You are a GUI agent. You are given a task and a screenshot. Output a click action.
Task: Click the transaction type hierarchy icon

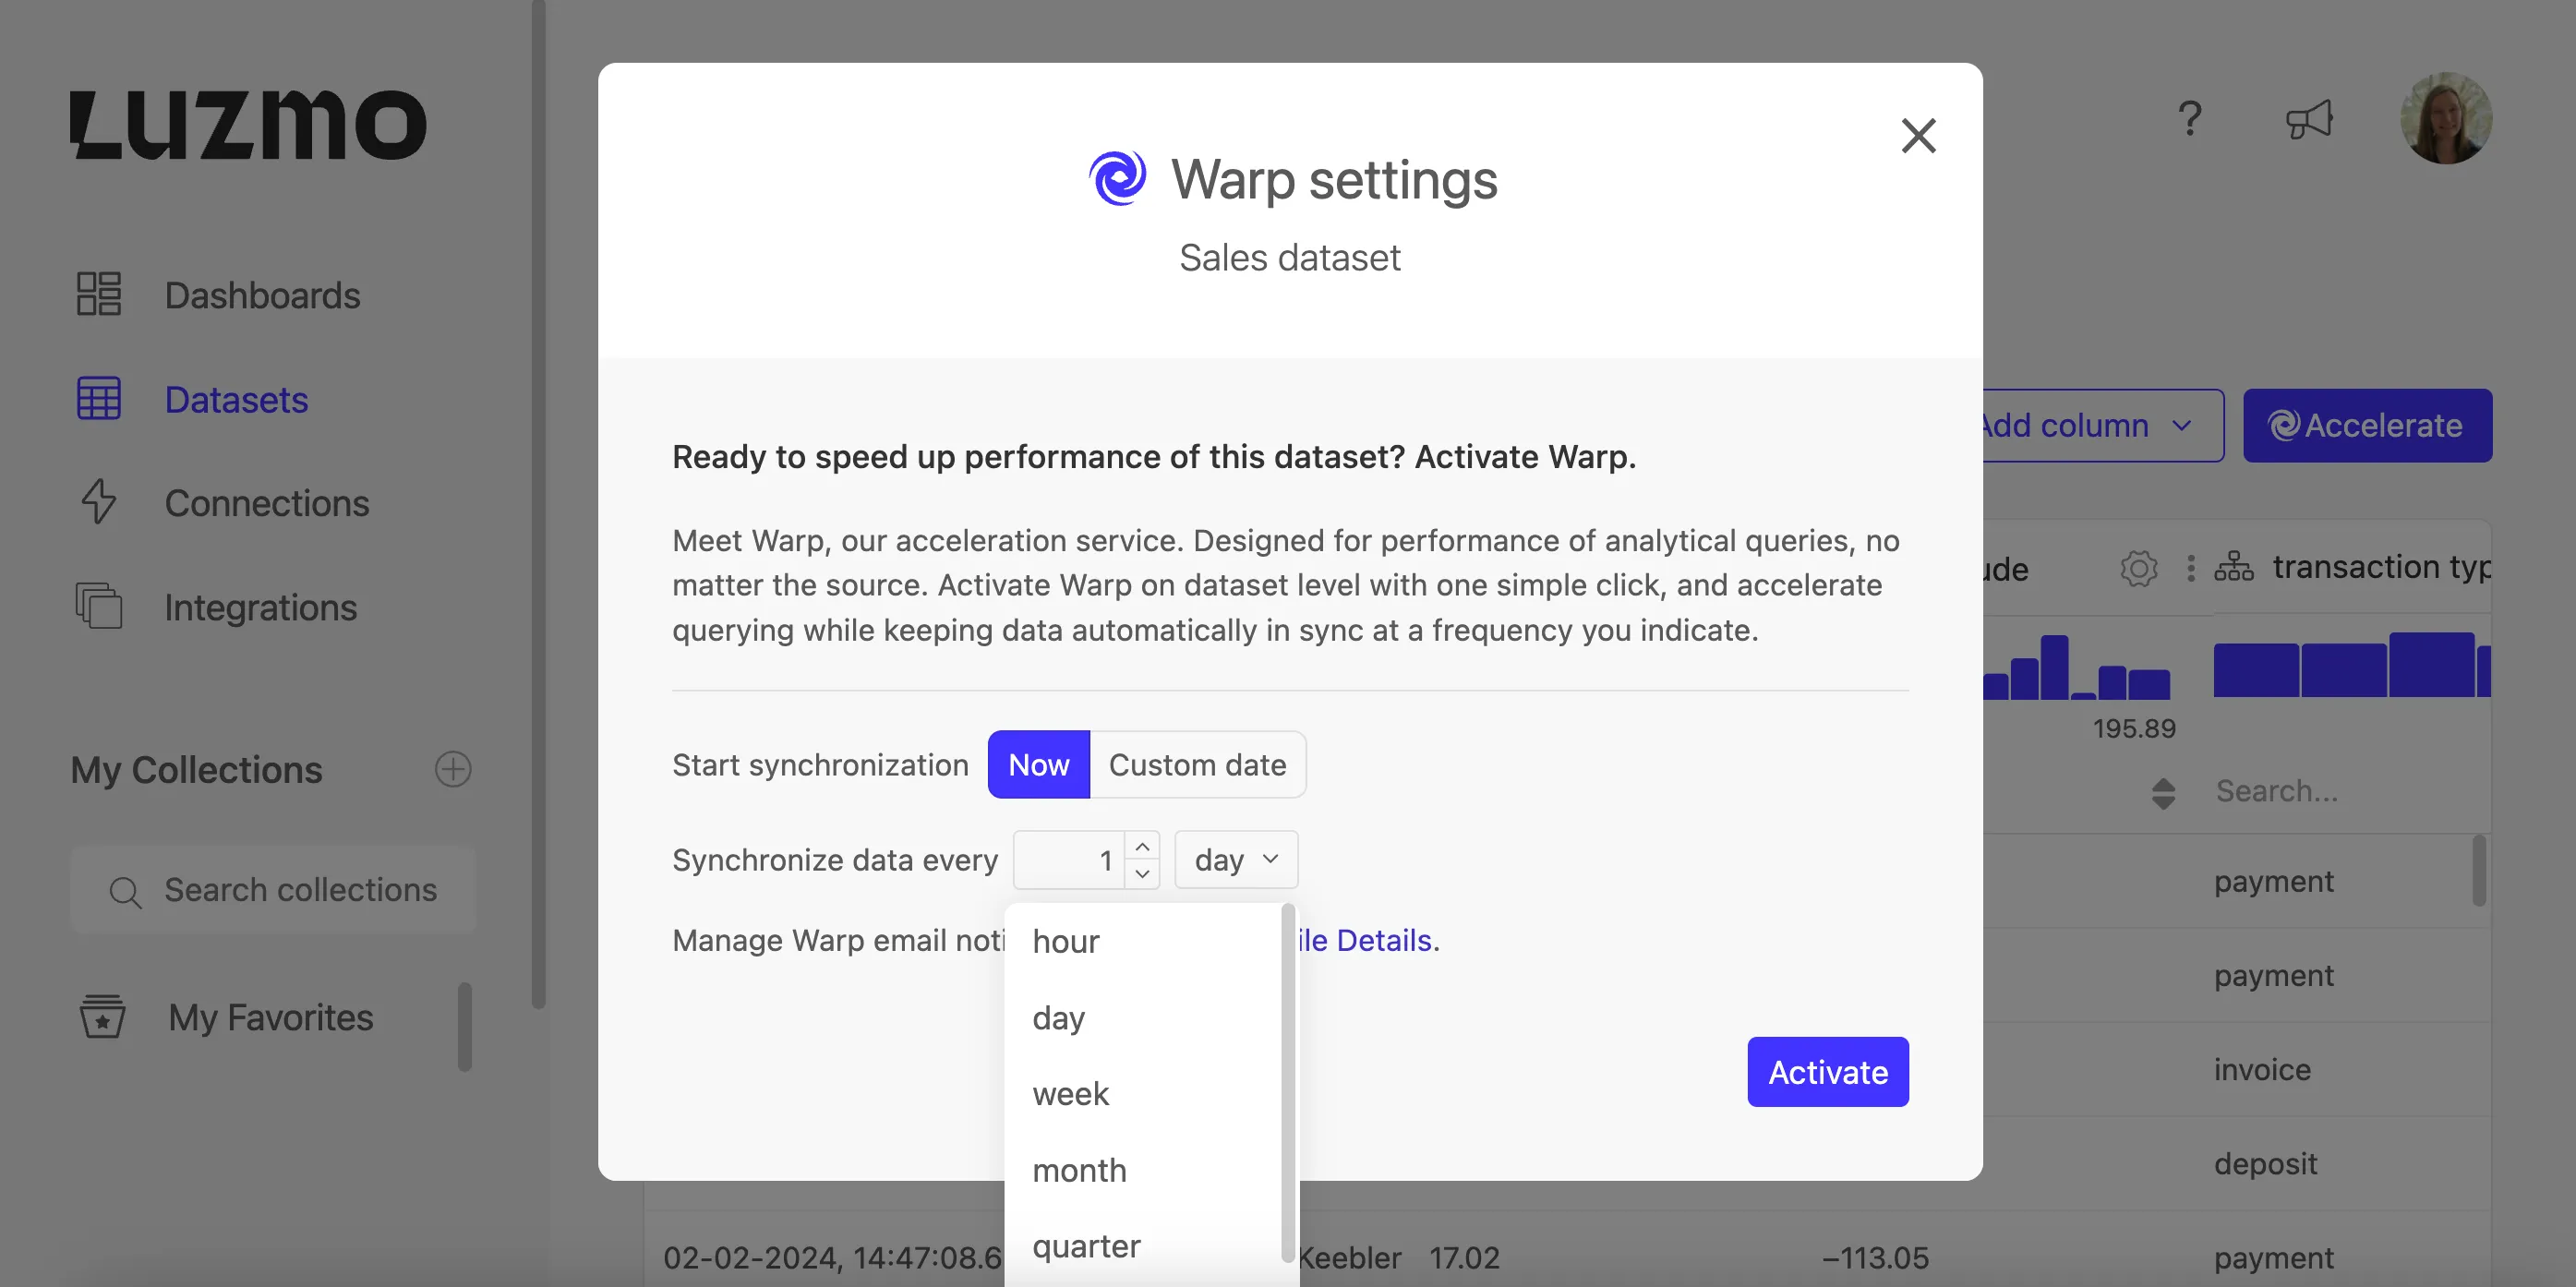click(2233, 567)
